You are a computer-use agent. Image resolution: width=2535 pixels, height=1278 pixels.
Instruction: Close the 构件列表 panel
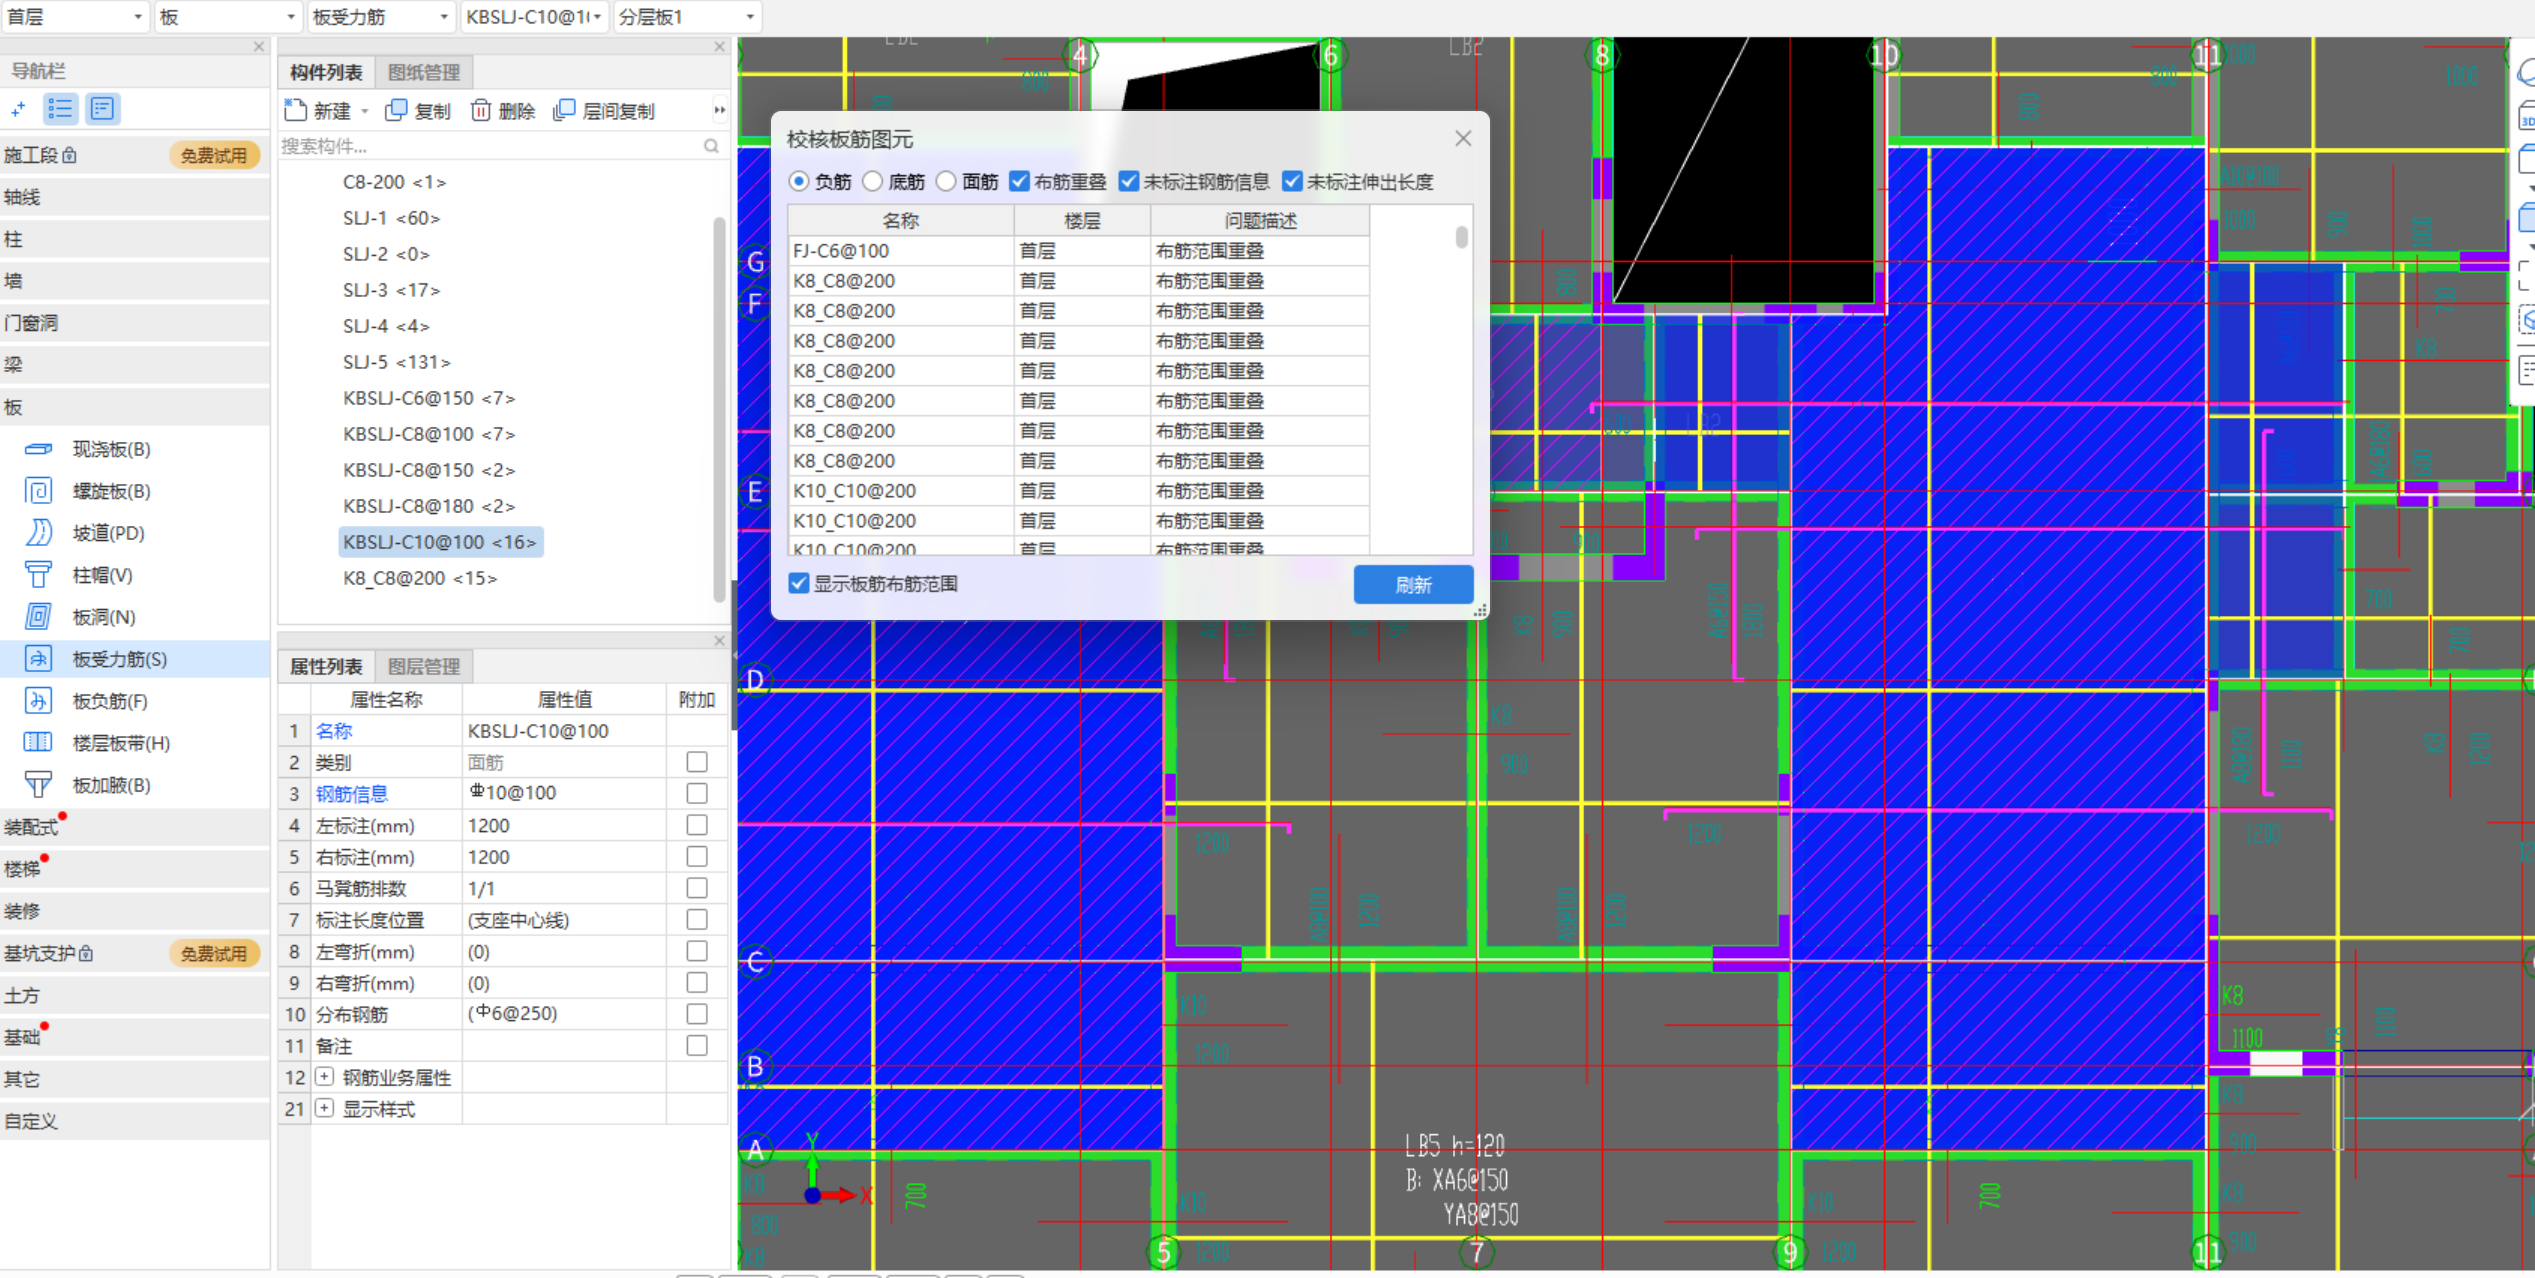coord(719,47)
